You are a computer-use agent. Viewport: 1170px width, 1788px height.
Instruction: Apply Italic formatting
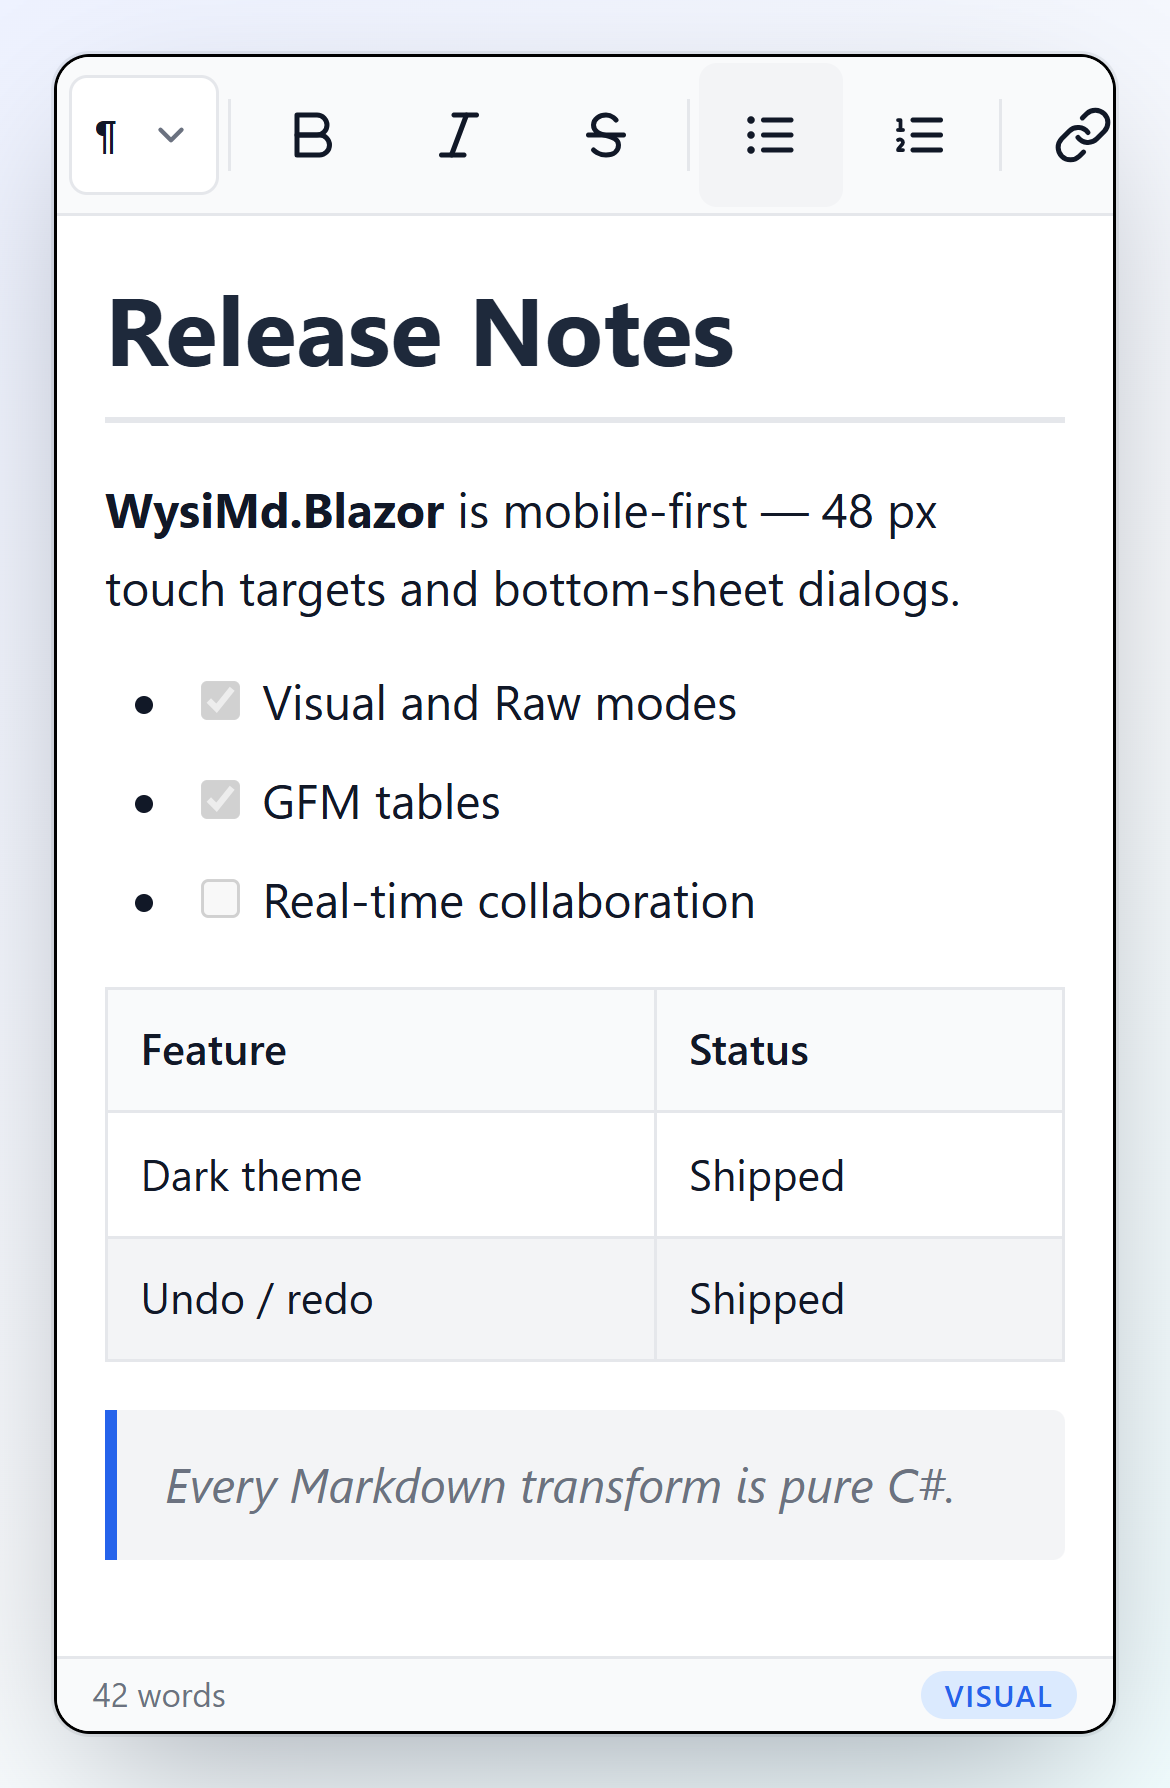click(459, 135)
